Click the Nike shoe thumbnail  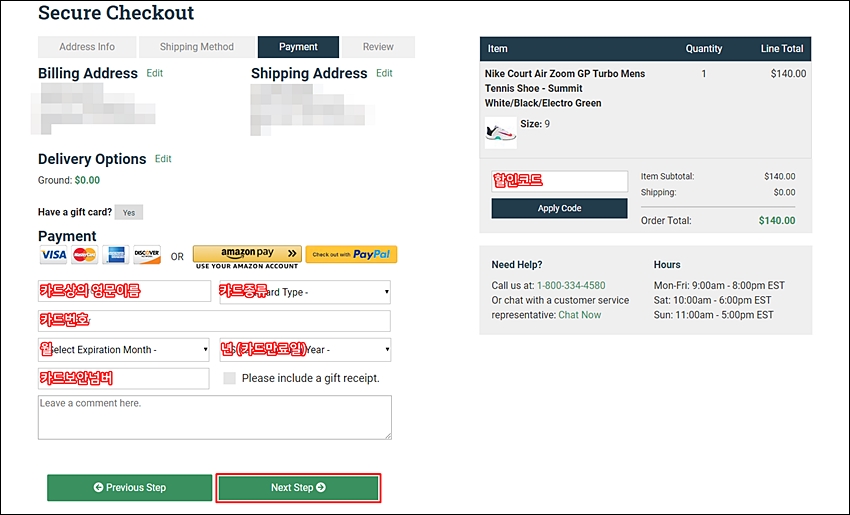(500, 133)
